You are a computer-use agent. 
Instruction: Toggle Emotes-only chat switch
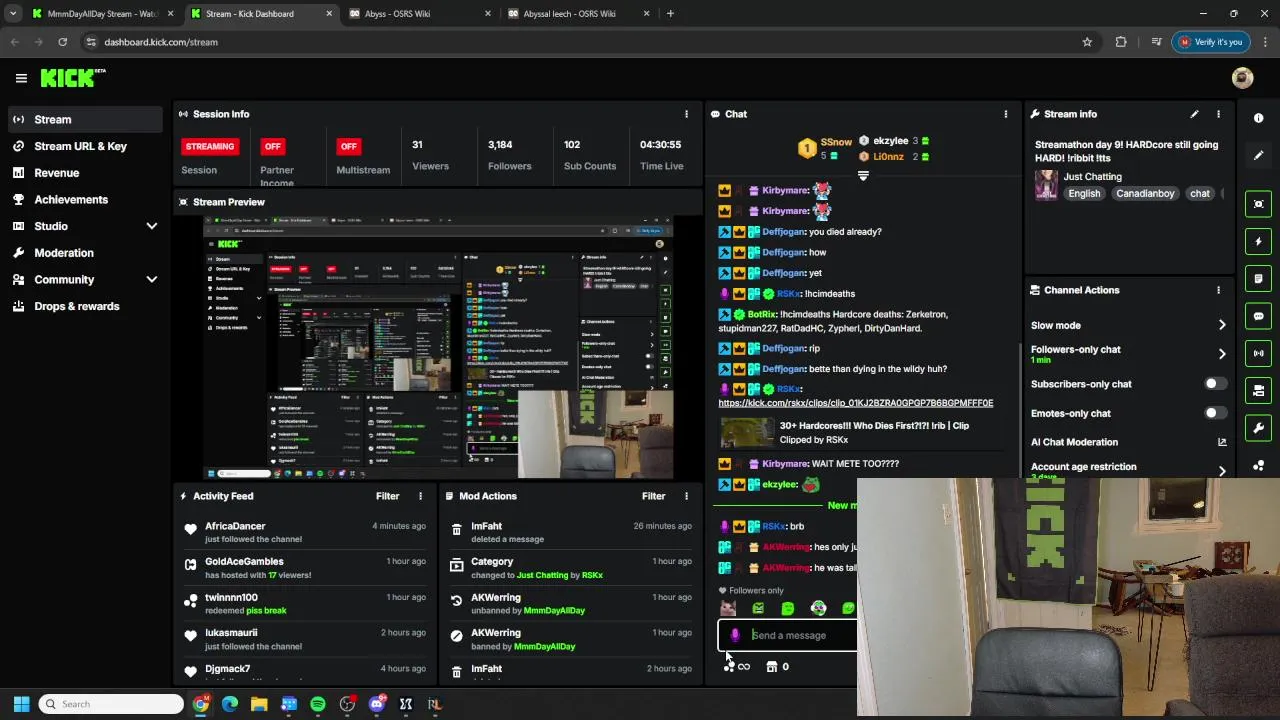1214,413
